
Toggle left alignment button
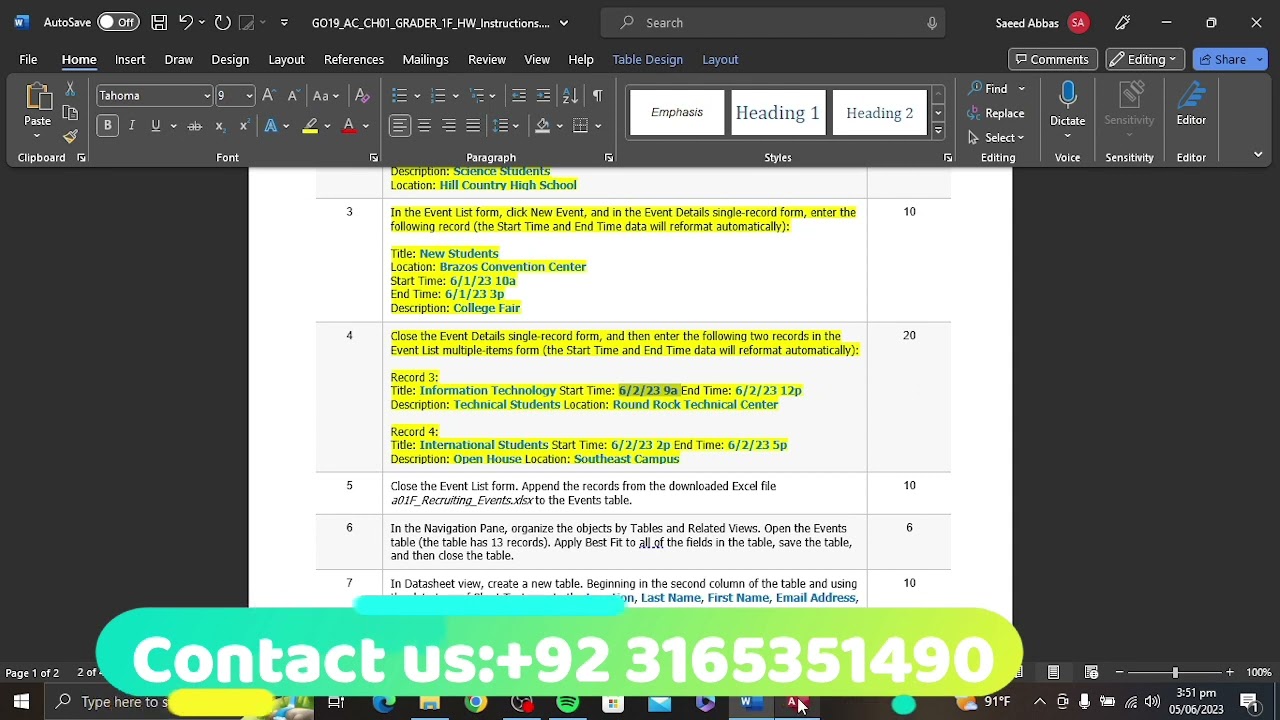coord(400,126)
